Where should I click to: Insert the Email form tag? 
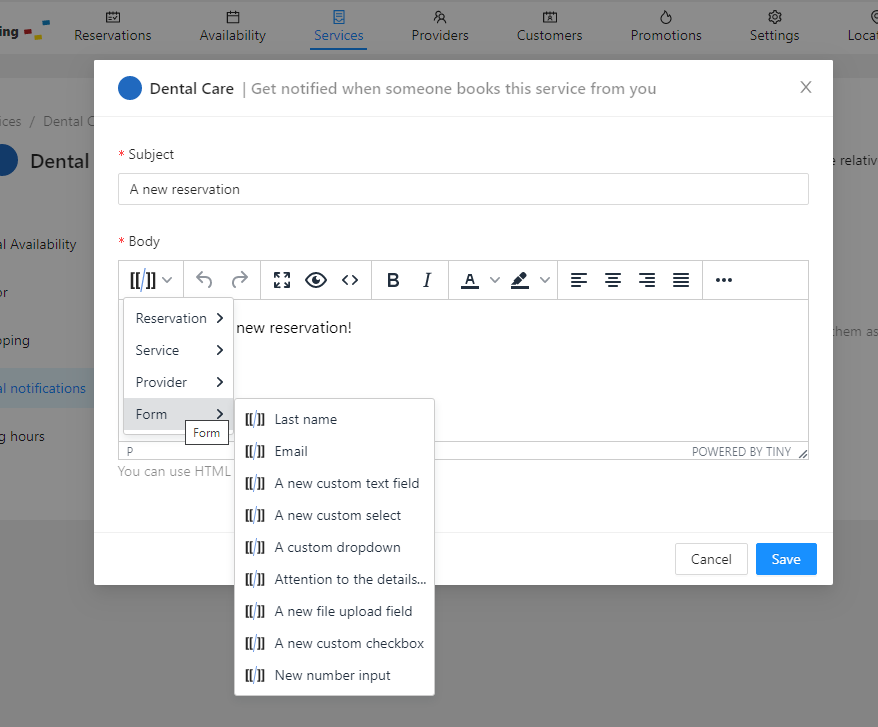click(x=289, y=451)
